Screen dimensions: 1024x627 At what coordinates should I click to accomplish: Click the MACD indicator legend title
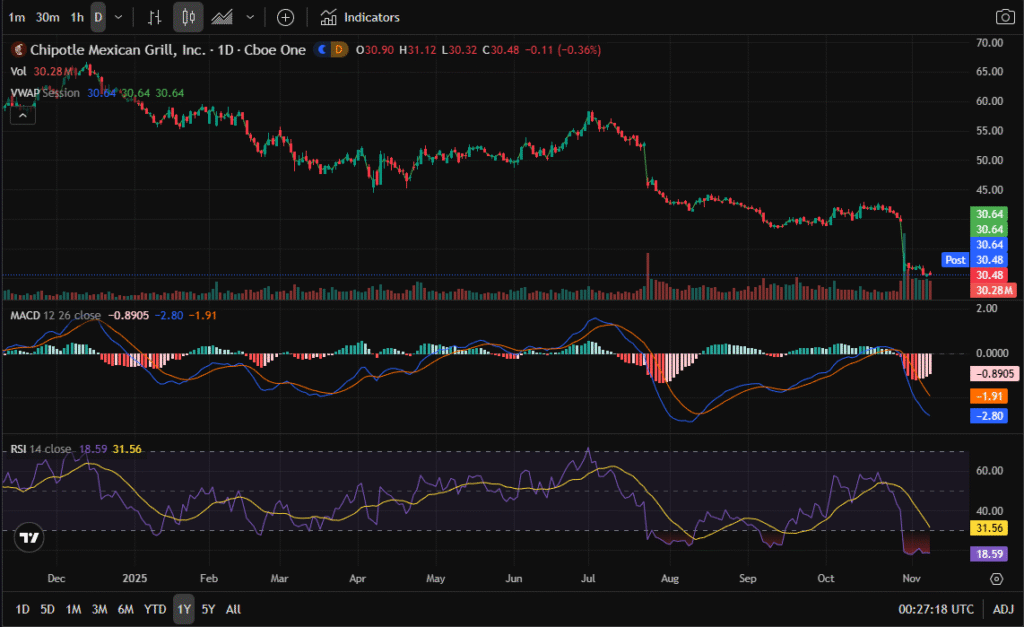pos(27,315)
